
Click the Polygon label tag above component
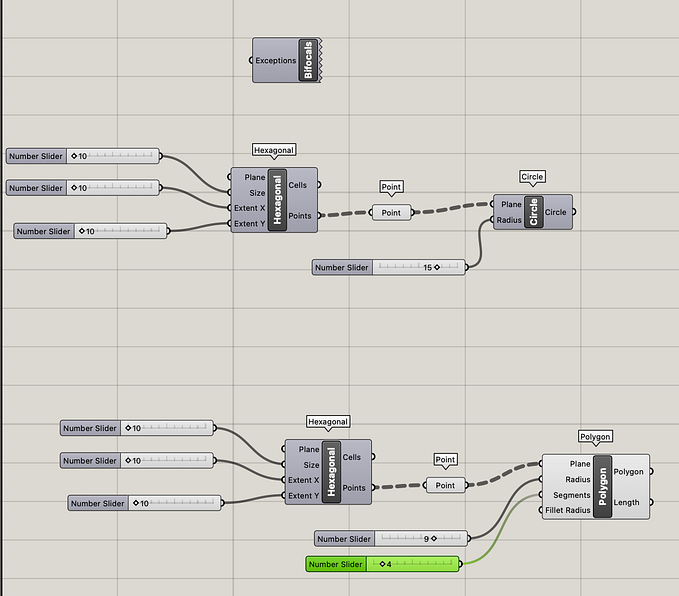point(595,437)
